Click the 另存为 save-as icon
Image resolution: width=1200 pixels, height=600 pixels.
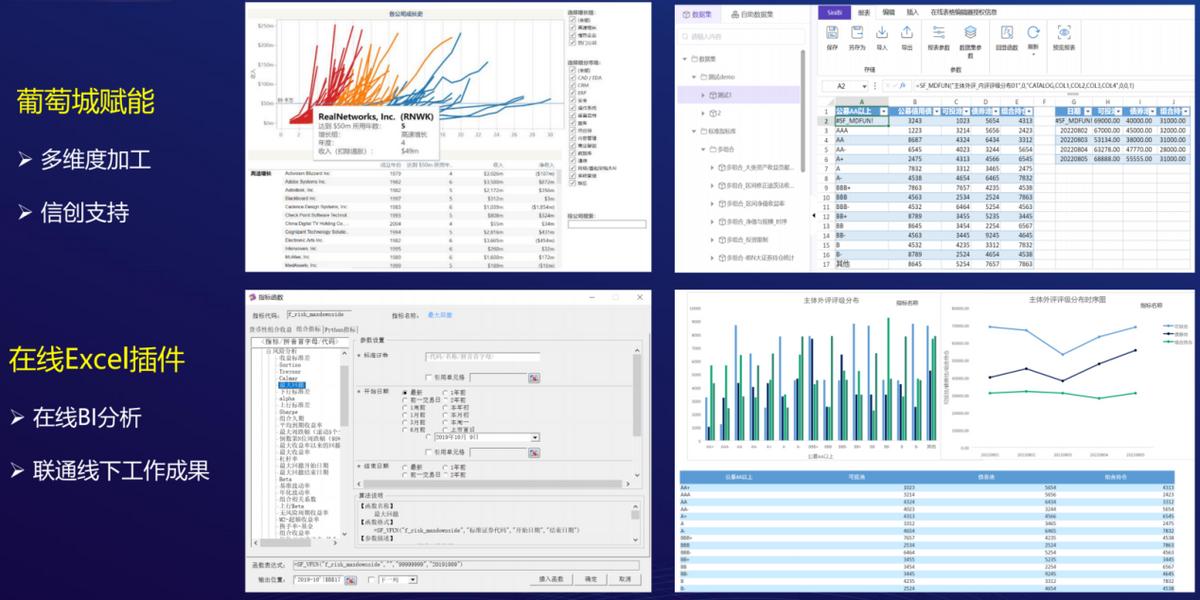[856, 33]
